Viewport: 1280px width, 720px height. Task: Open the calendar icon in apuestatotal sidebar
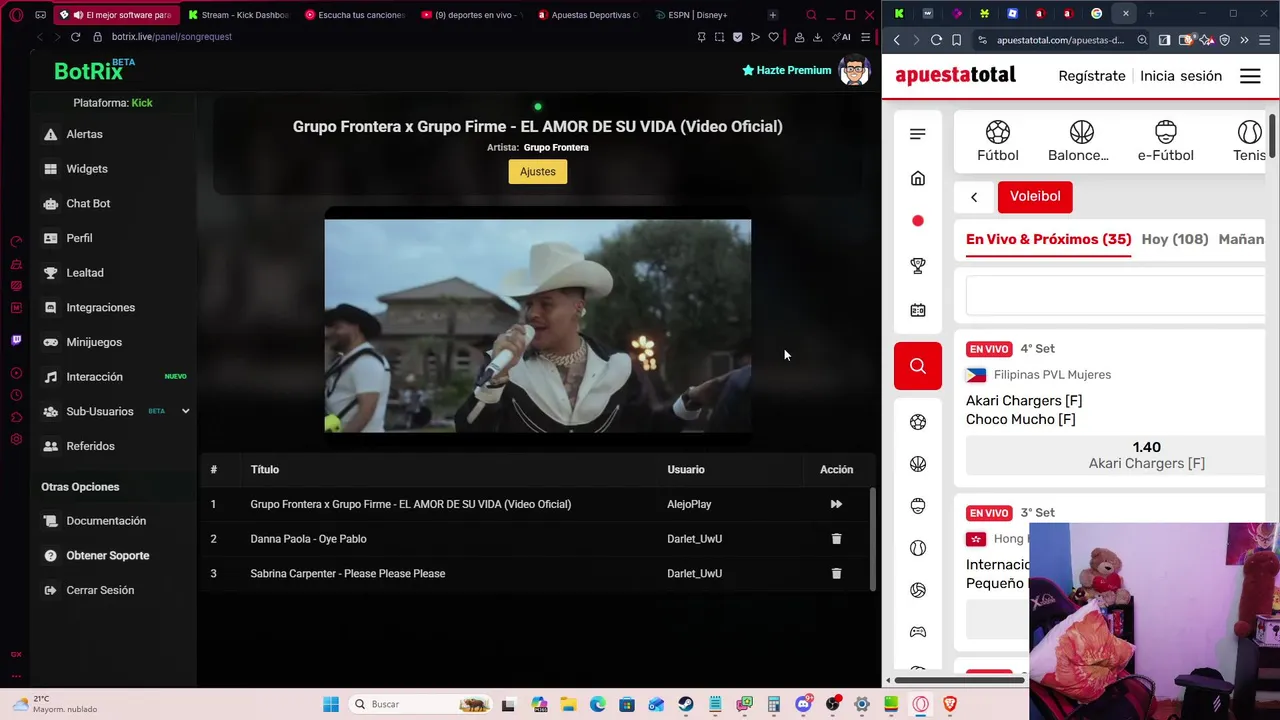(x=918, y=310)
